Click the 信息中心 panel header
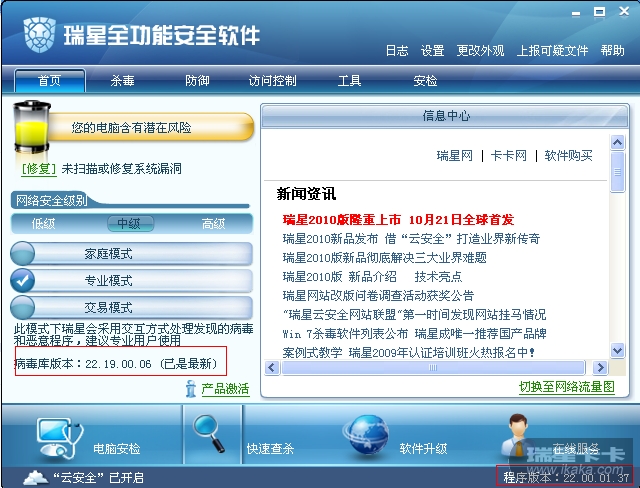 445,116
